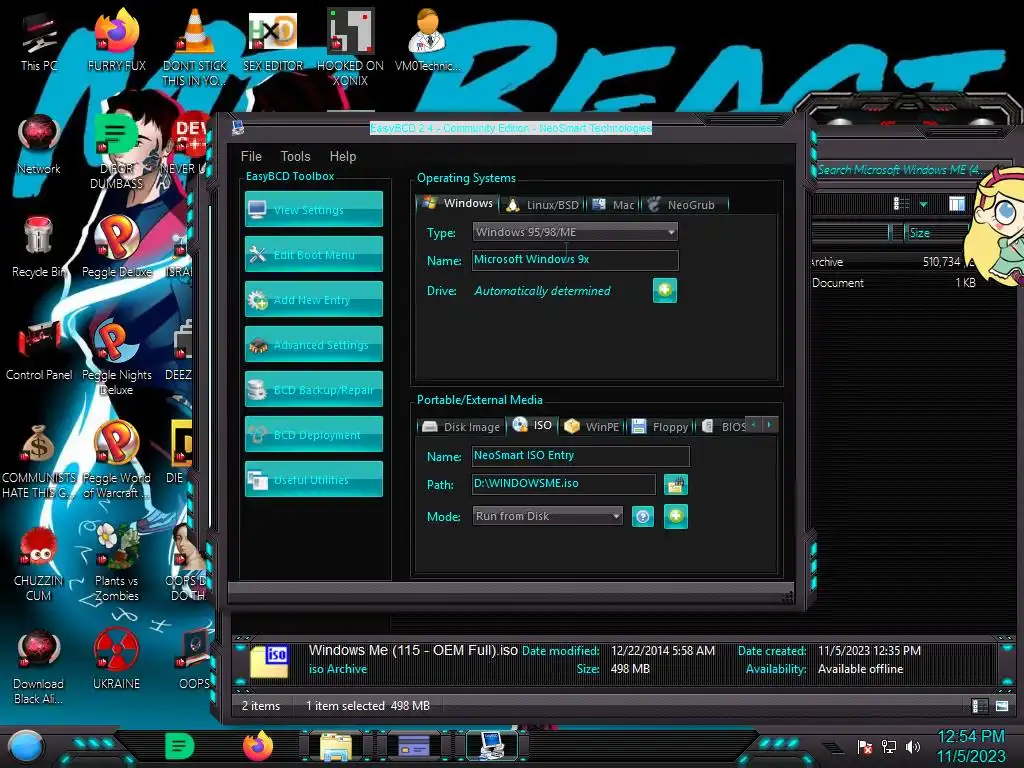
Task: Click the ISO Name field NeoSmart ISO Entry
Action: 581,456
